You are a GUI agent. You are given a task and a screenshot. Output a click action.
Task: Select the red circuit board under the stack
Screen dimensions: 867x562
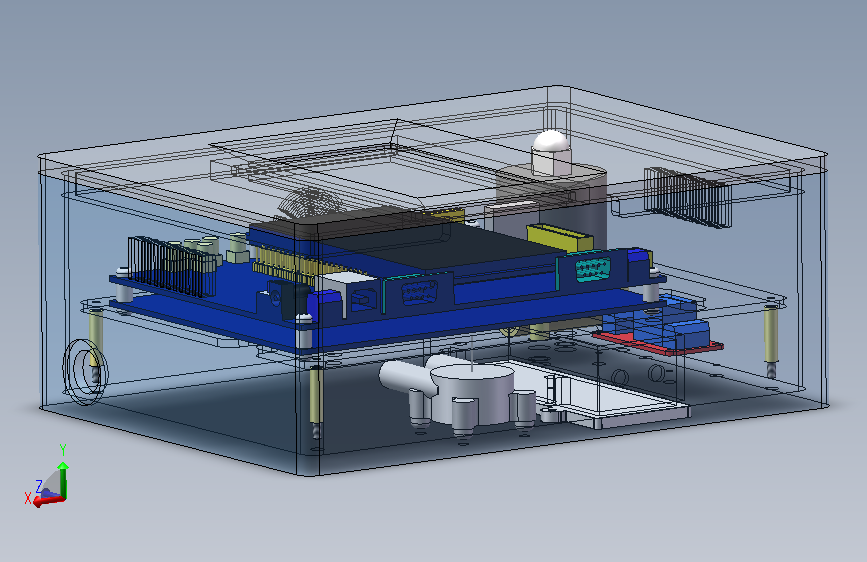pyautogui.click(x=658, y=342)
